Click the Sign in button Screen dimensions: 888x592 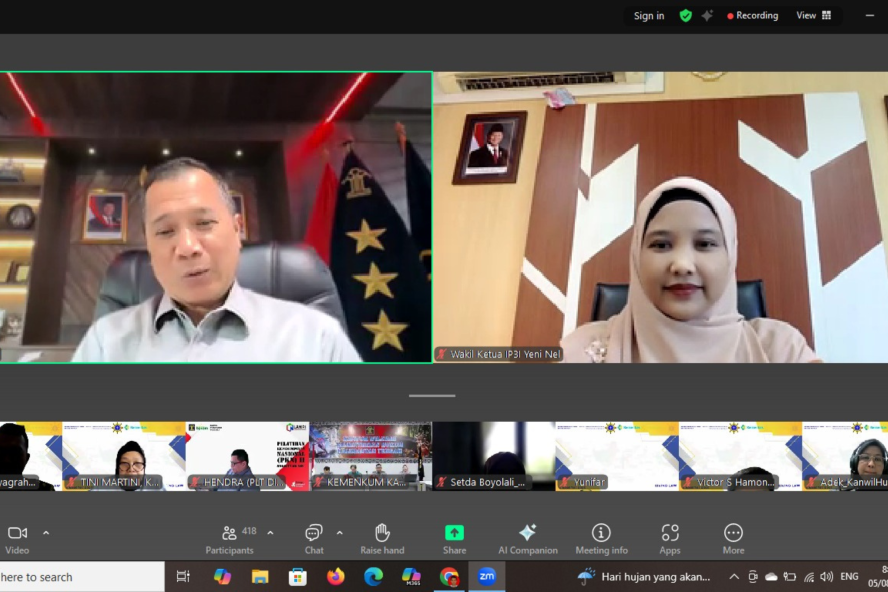648,16
